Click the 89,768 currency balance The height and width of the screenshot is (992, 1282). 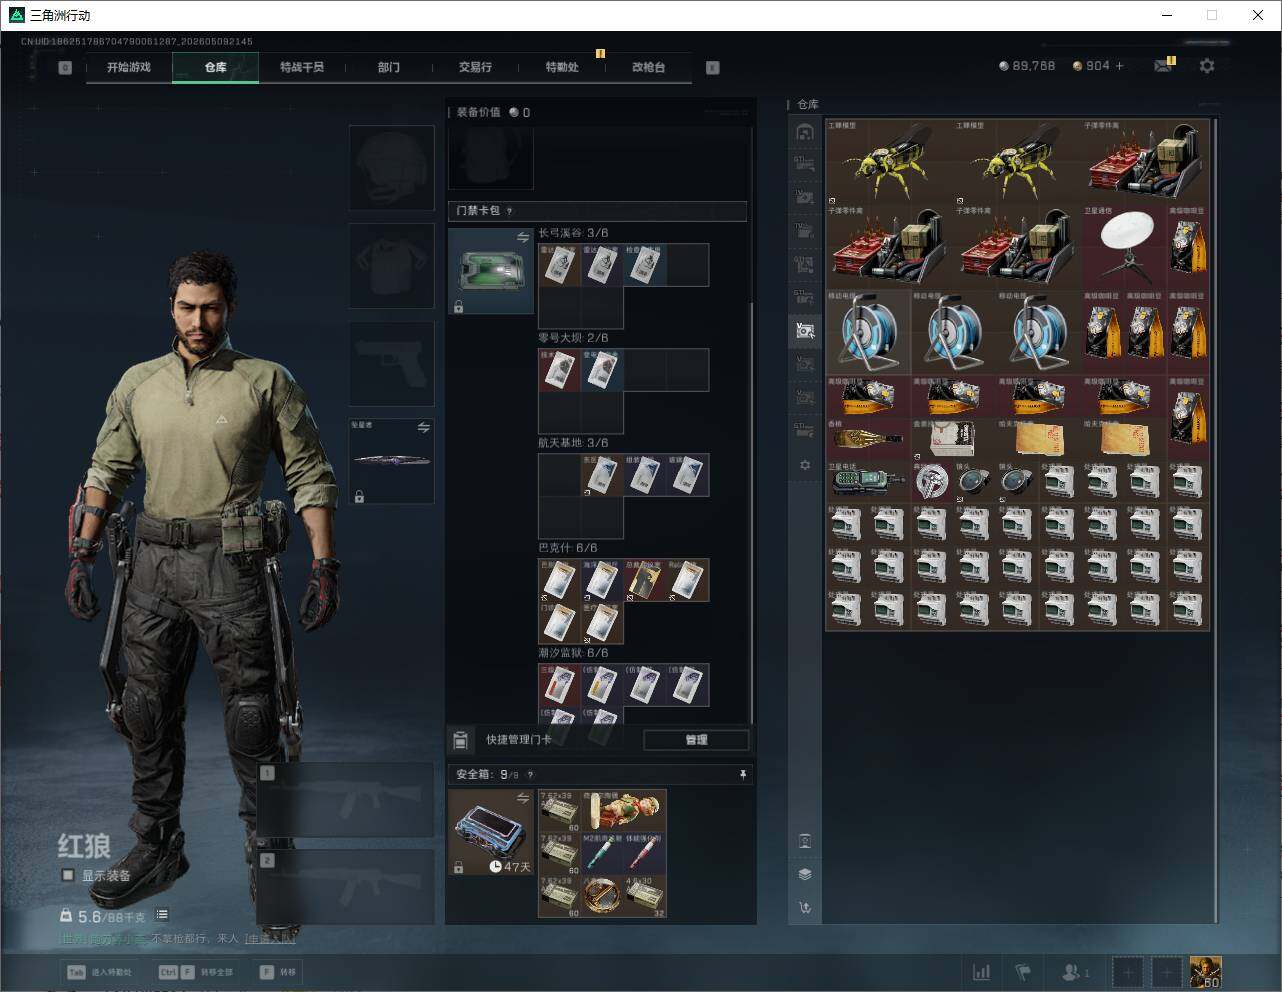pyautogui.click(x=1027, y=66)
